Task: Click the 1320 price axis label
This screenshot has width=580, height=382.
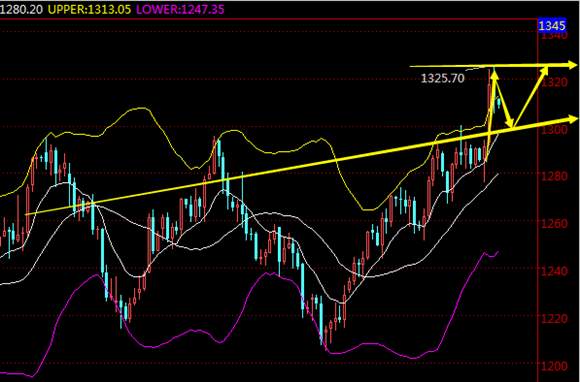Action: tap(554, 82)
